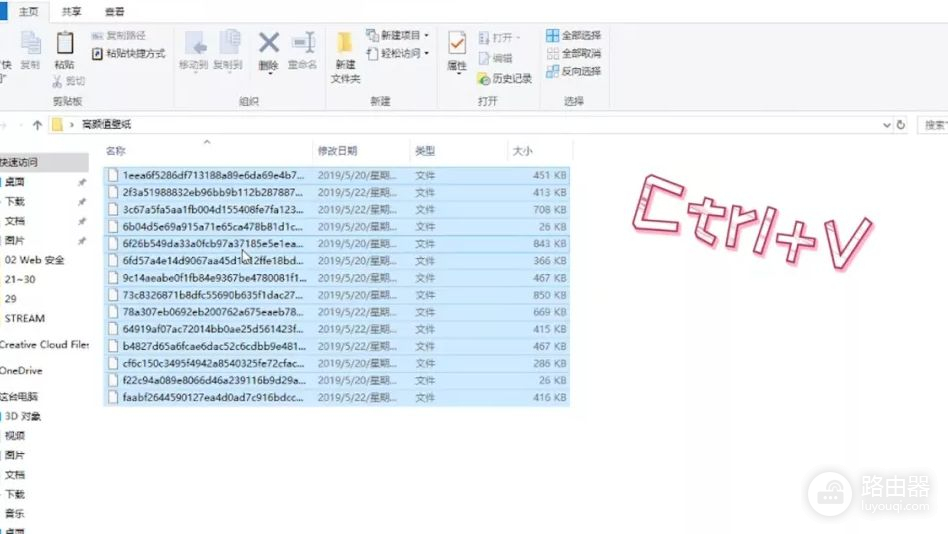Click 反向选择 invert selection

(573, 71)
